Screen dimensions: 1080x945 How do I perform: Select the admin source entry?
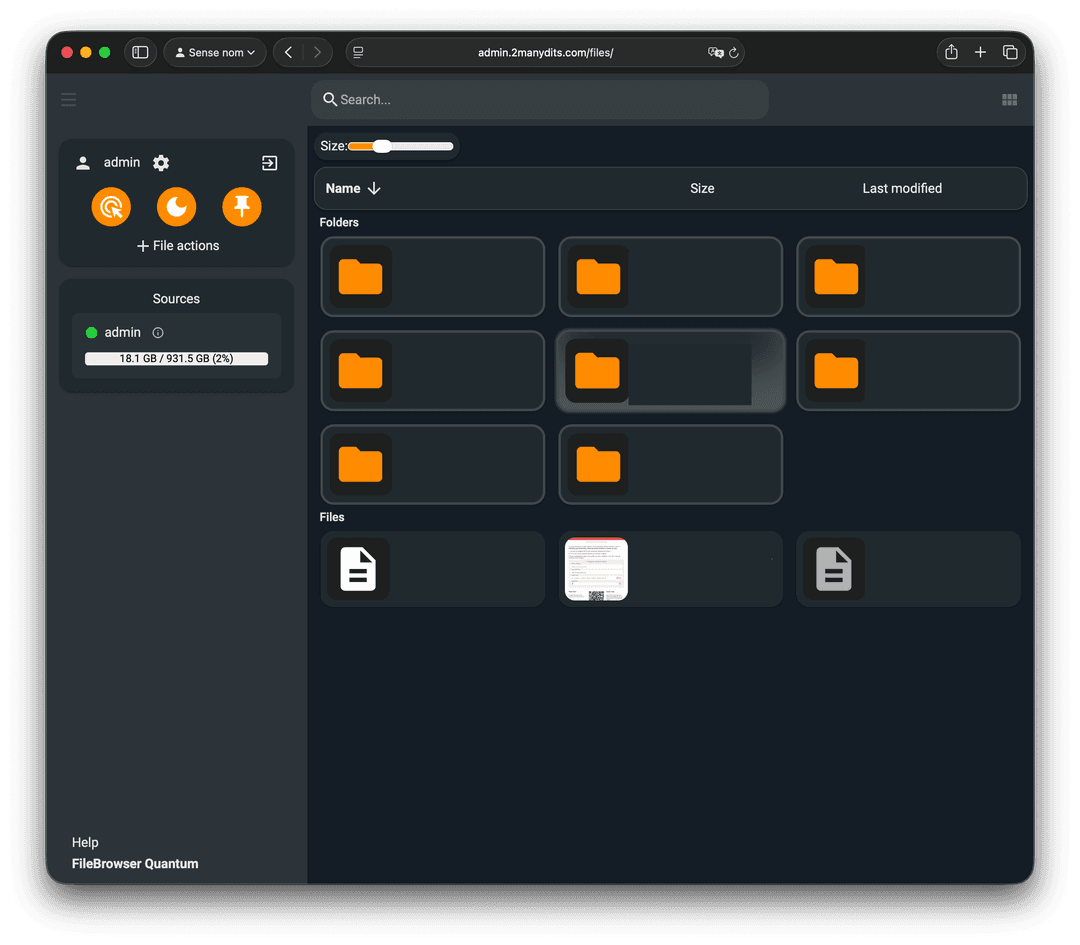pos(123,333)
